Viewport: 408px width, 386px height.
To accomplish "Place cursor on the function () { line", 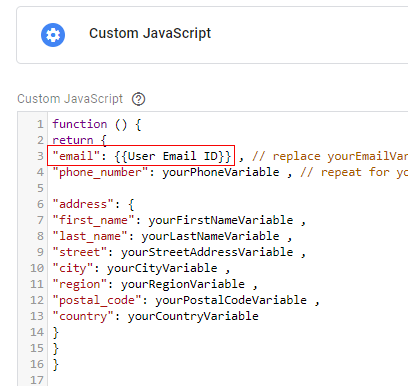I will coord(97,124).
